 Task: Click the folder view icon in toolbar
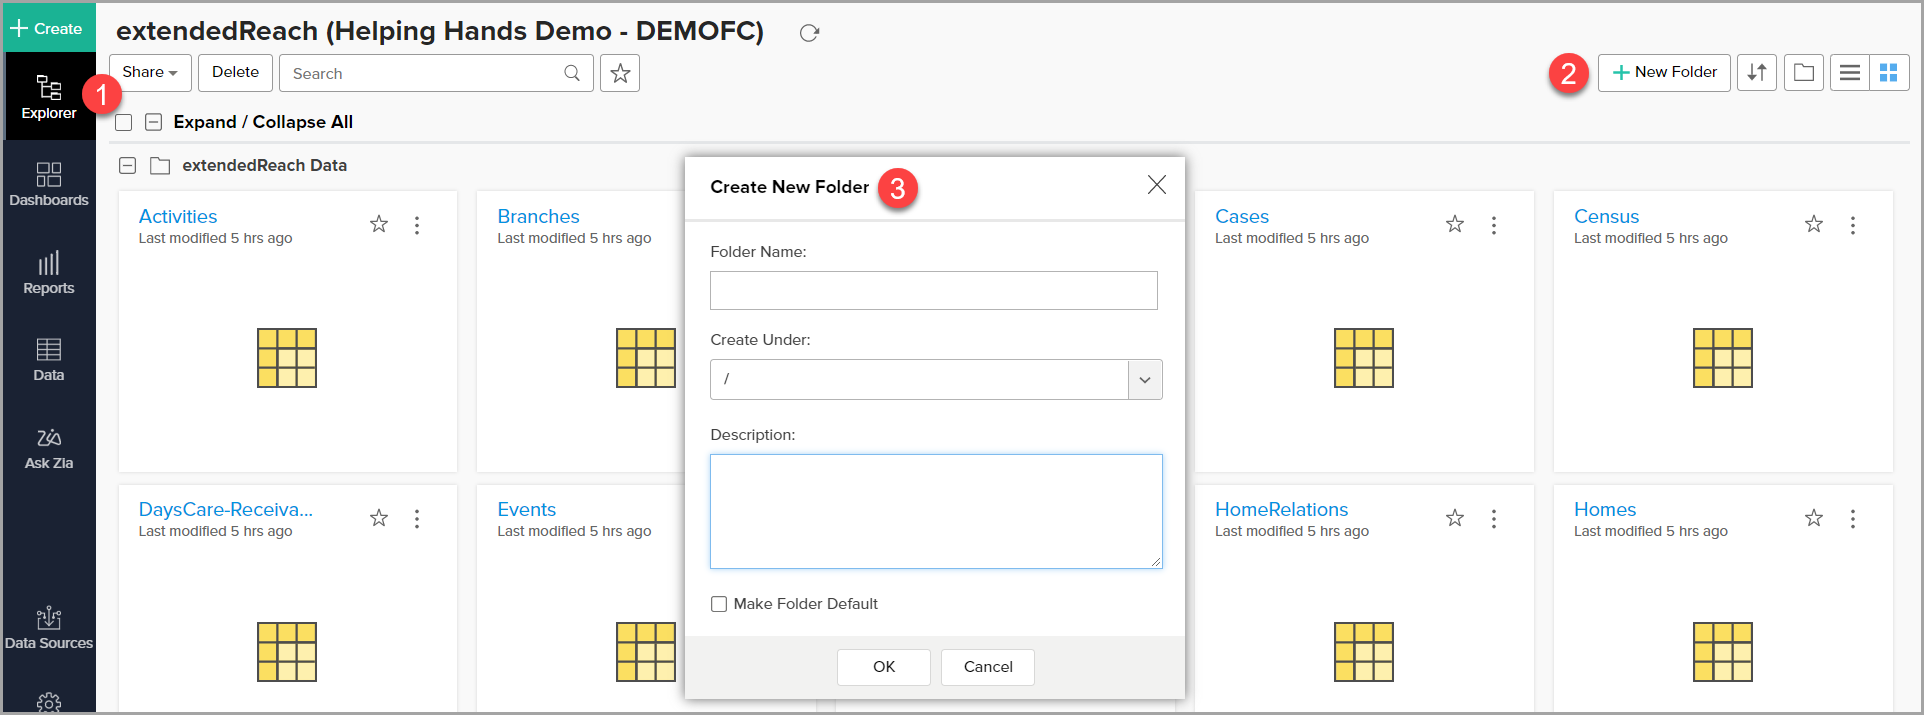pos(1804,73)
